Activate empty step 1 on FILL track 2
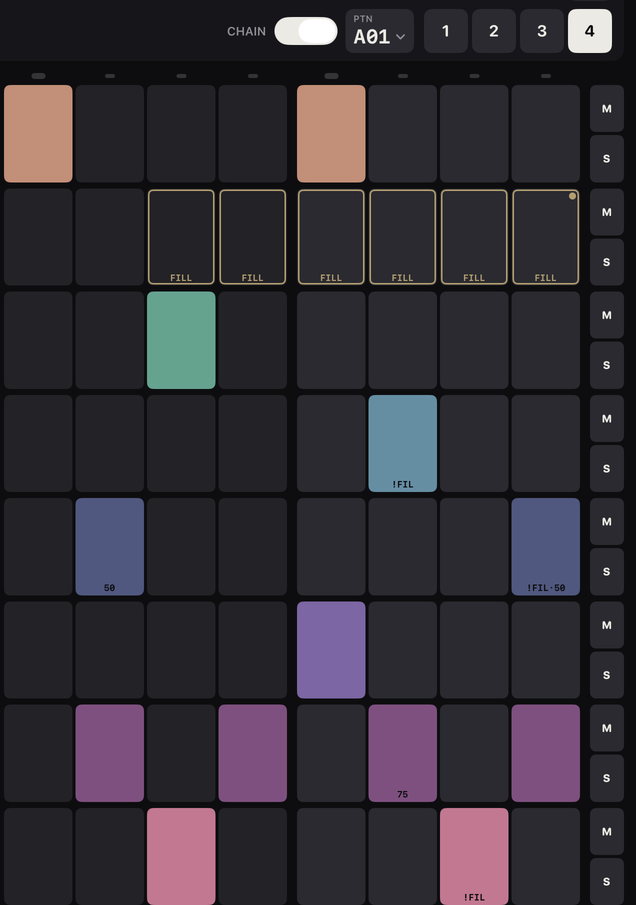Image resolution: width=636 pixels, height=905 pixels. 38,237
